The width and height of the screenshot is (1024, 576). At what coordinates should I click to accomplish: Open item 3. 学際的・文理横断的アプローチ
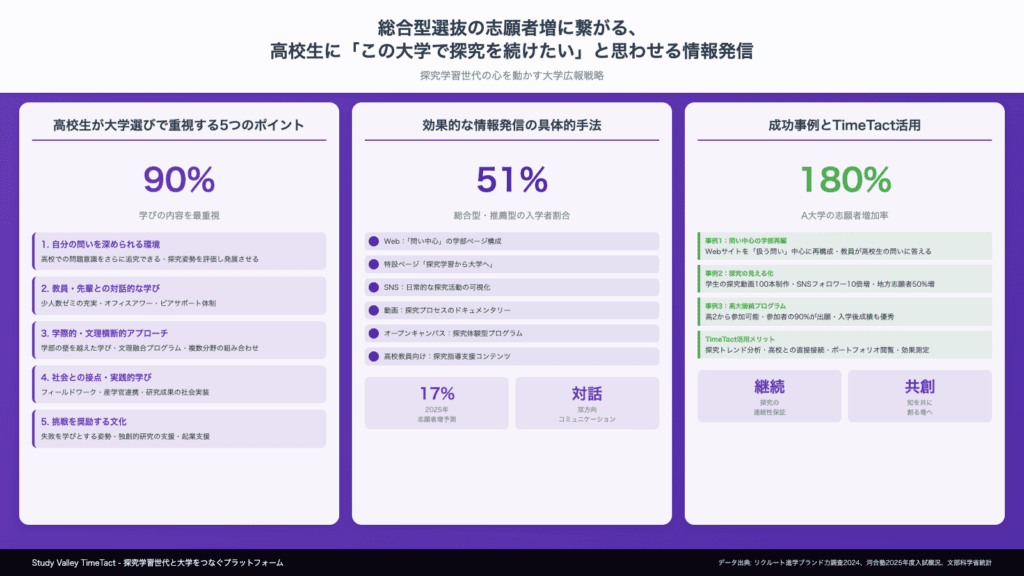(x=179, y=340)
